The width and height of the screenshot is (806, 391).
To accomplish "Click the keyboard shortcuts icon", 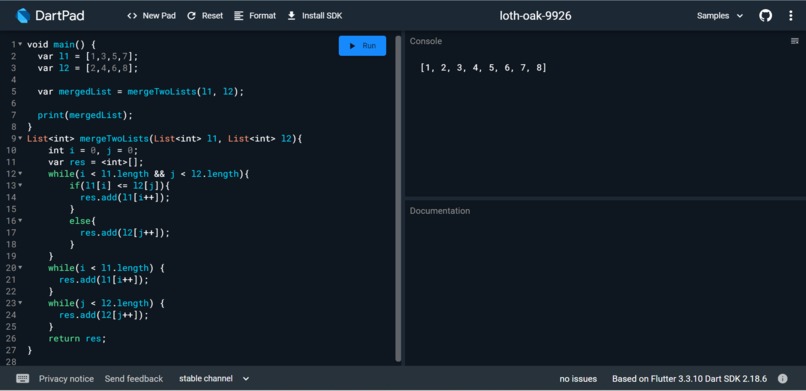I will click(23, 379).
